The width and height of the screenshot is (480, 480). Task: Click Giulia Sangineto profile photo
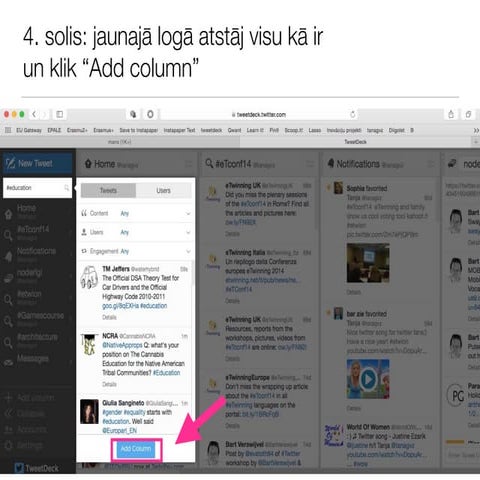click(x=89, y=412)
